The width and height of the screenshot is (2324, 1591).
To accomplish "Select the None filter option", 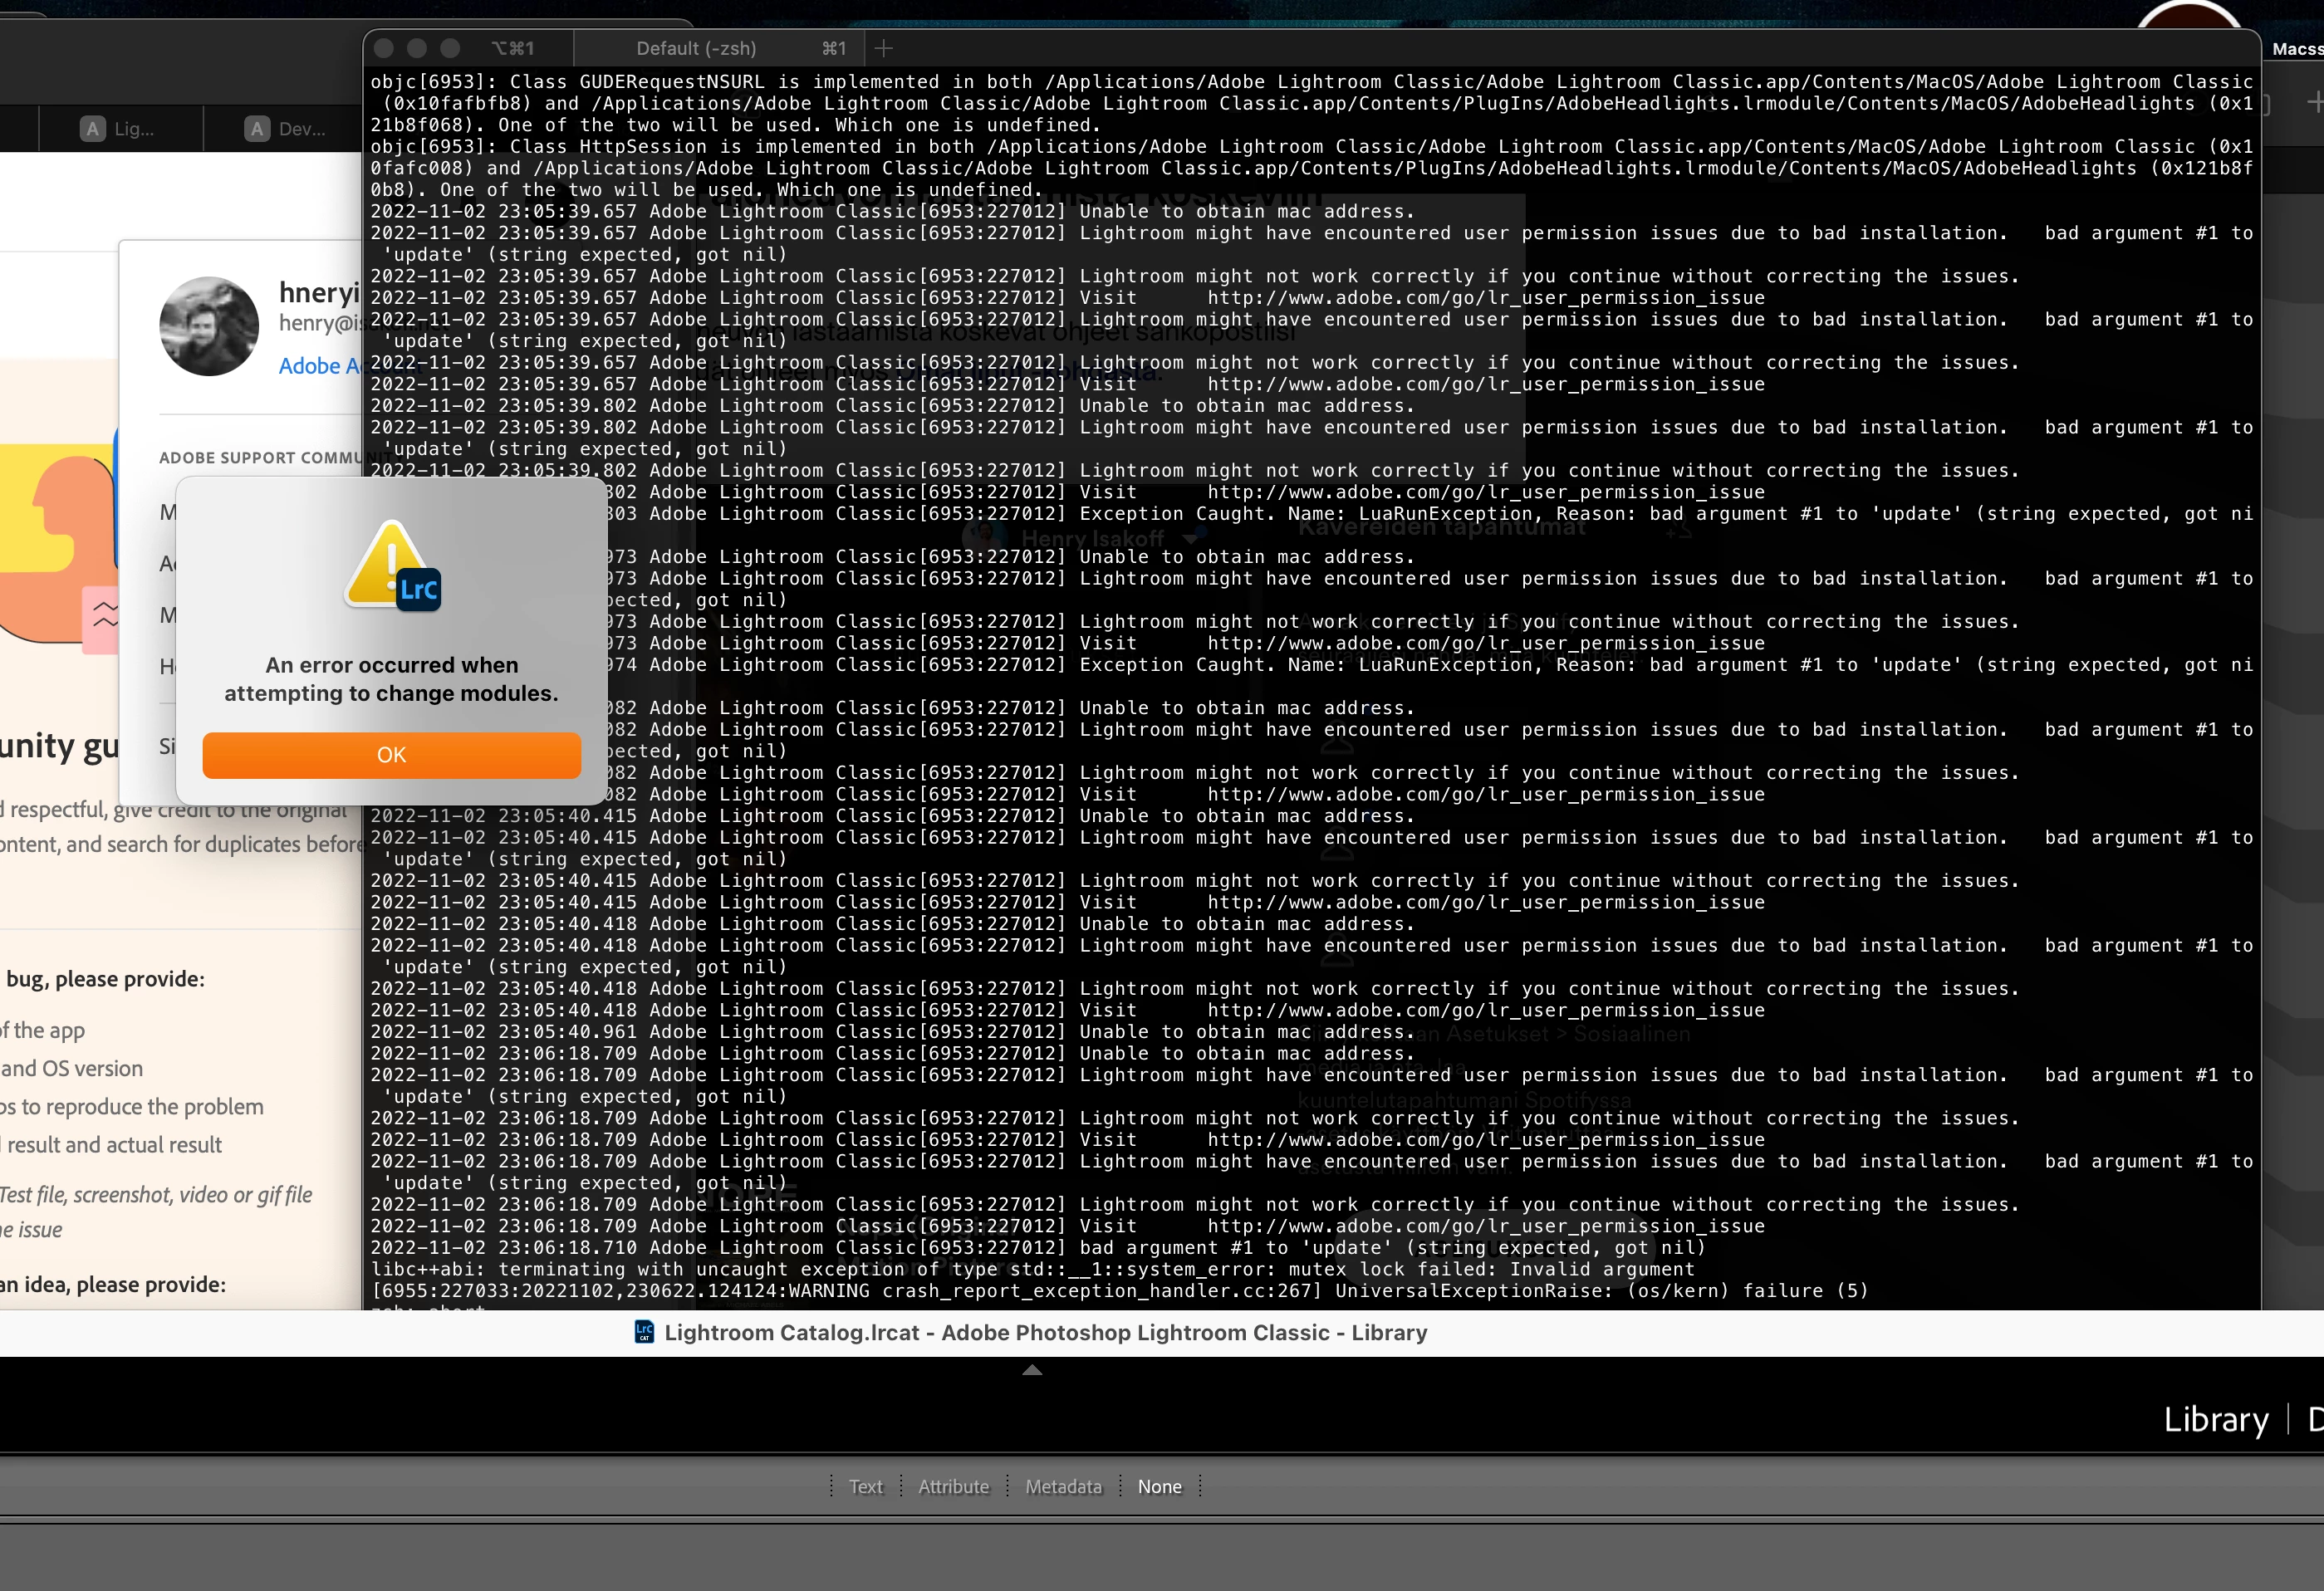I will click(x=1159, y=1487).
